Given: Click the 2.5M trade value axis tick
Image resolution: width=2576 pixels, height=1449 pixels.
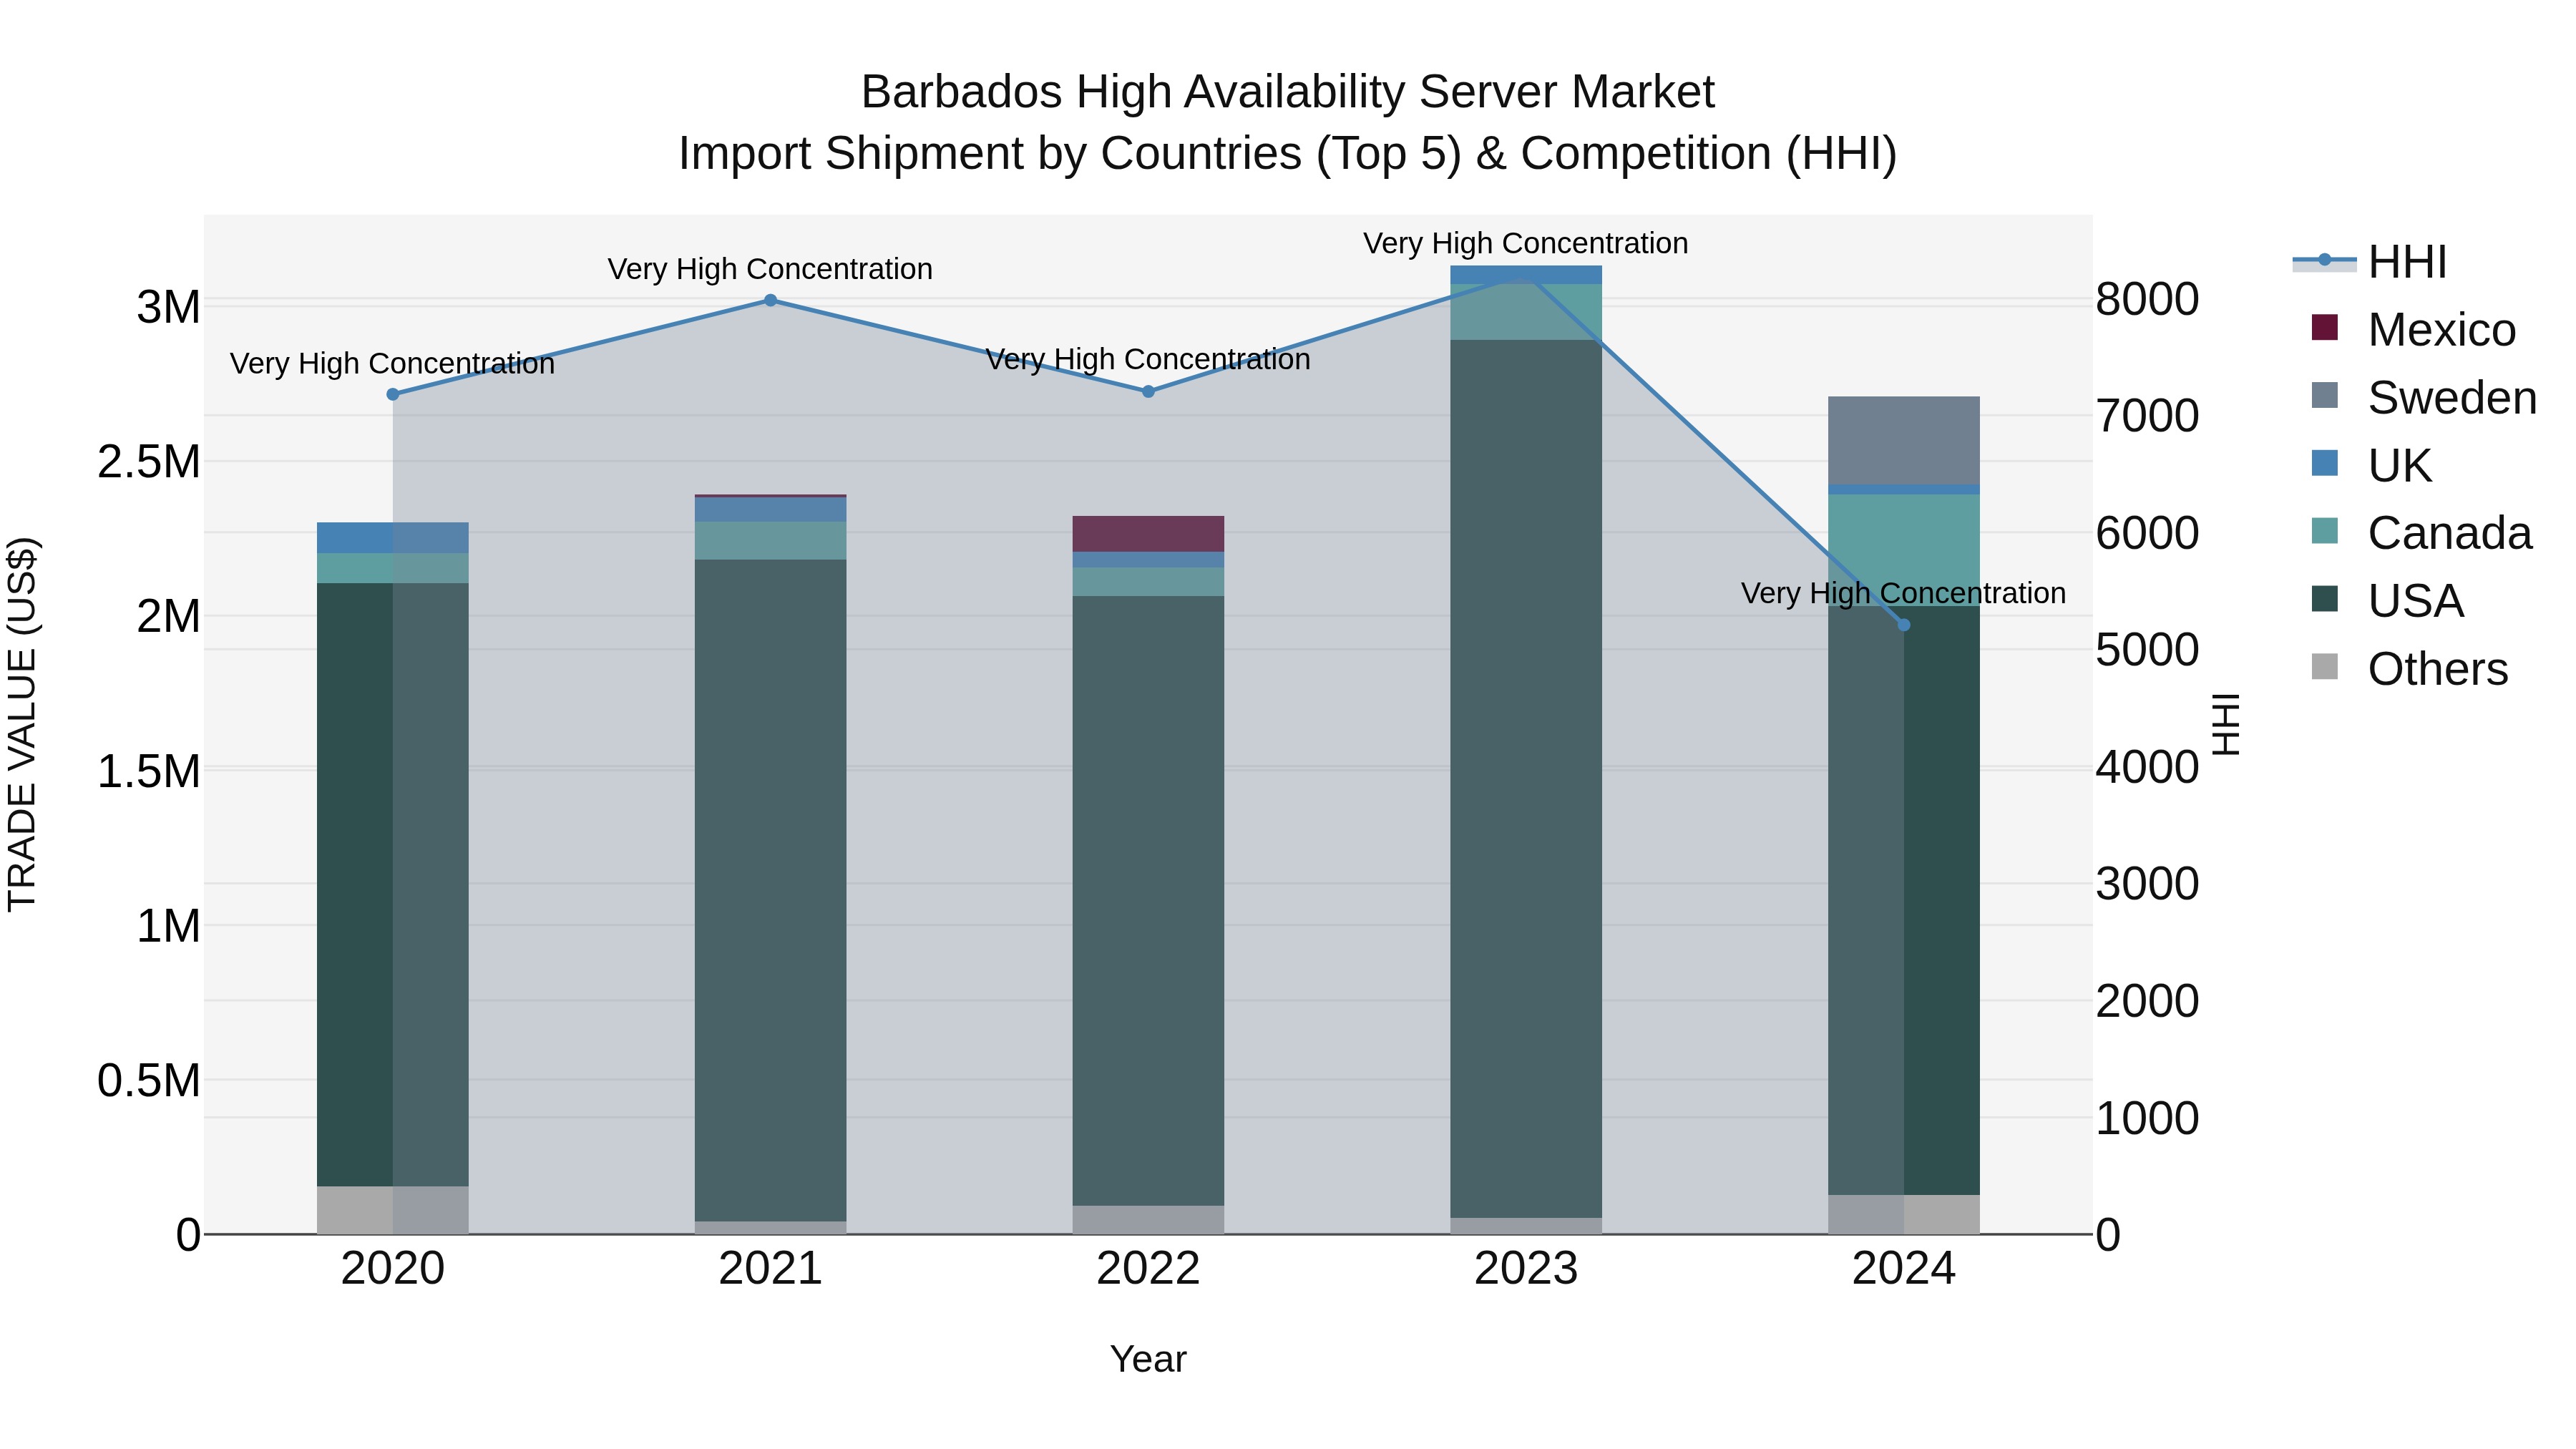Looking at the screenshot, I should (149, 462).
